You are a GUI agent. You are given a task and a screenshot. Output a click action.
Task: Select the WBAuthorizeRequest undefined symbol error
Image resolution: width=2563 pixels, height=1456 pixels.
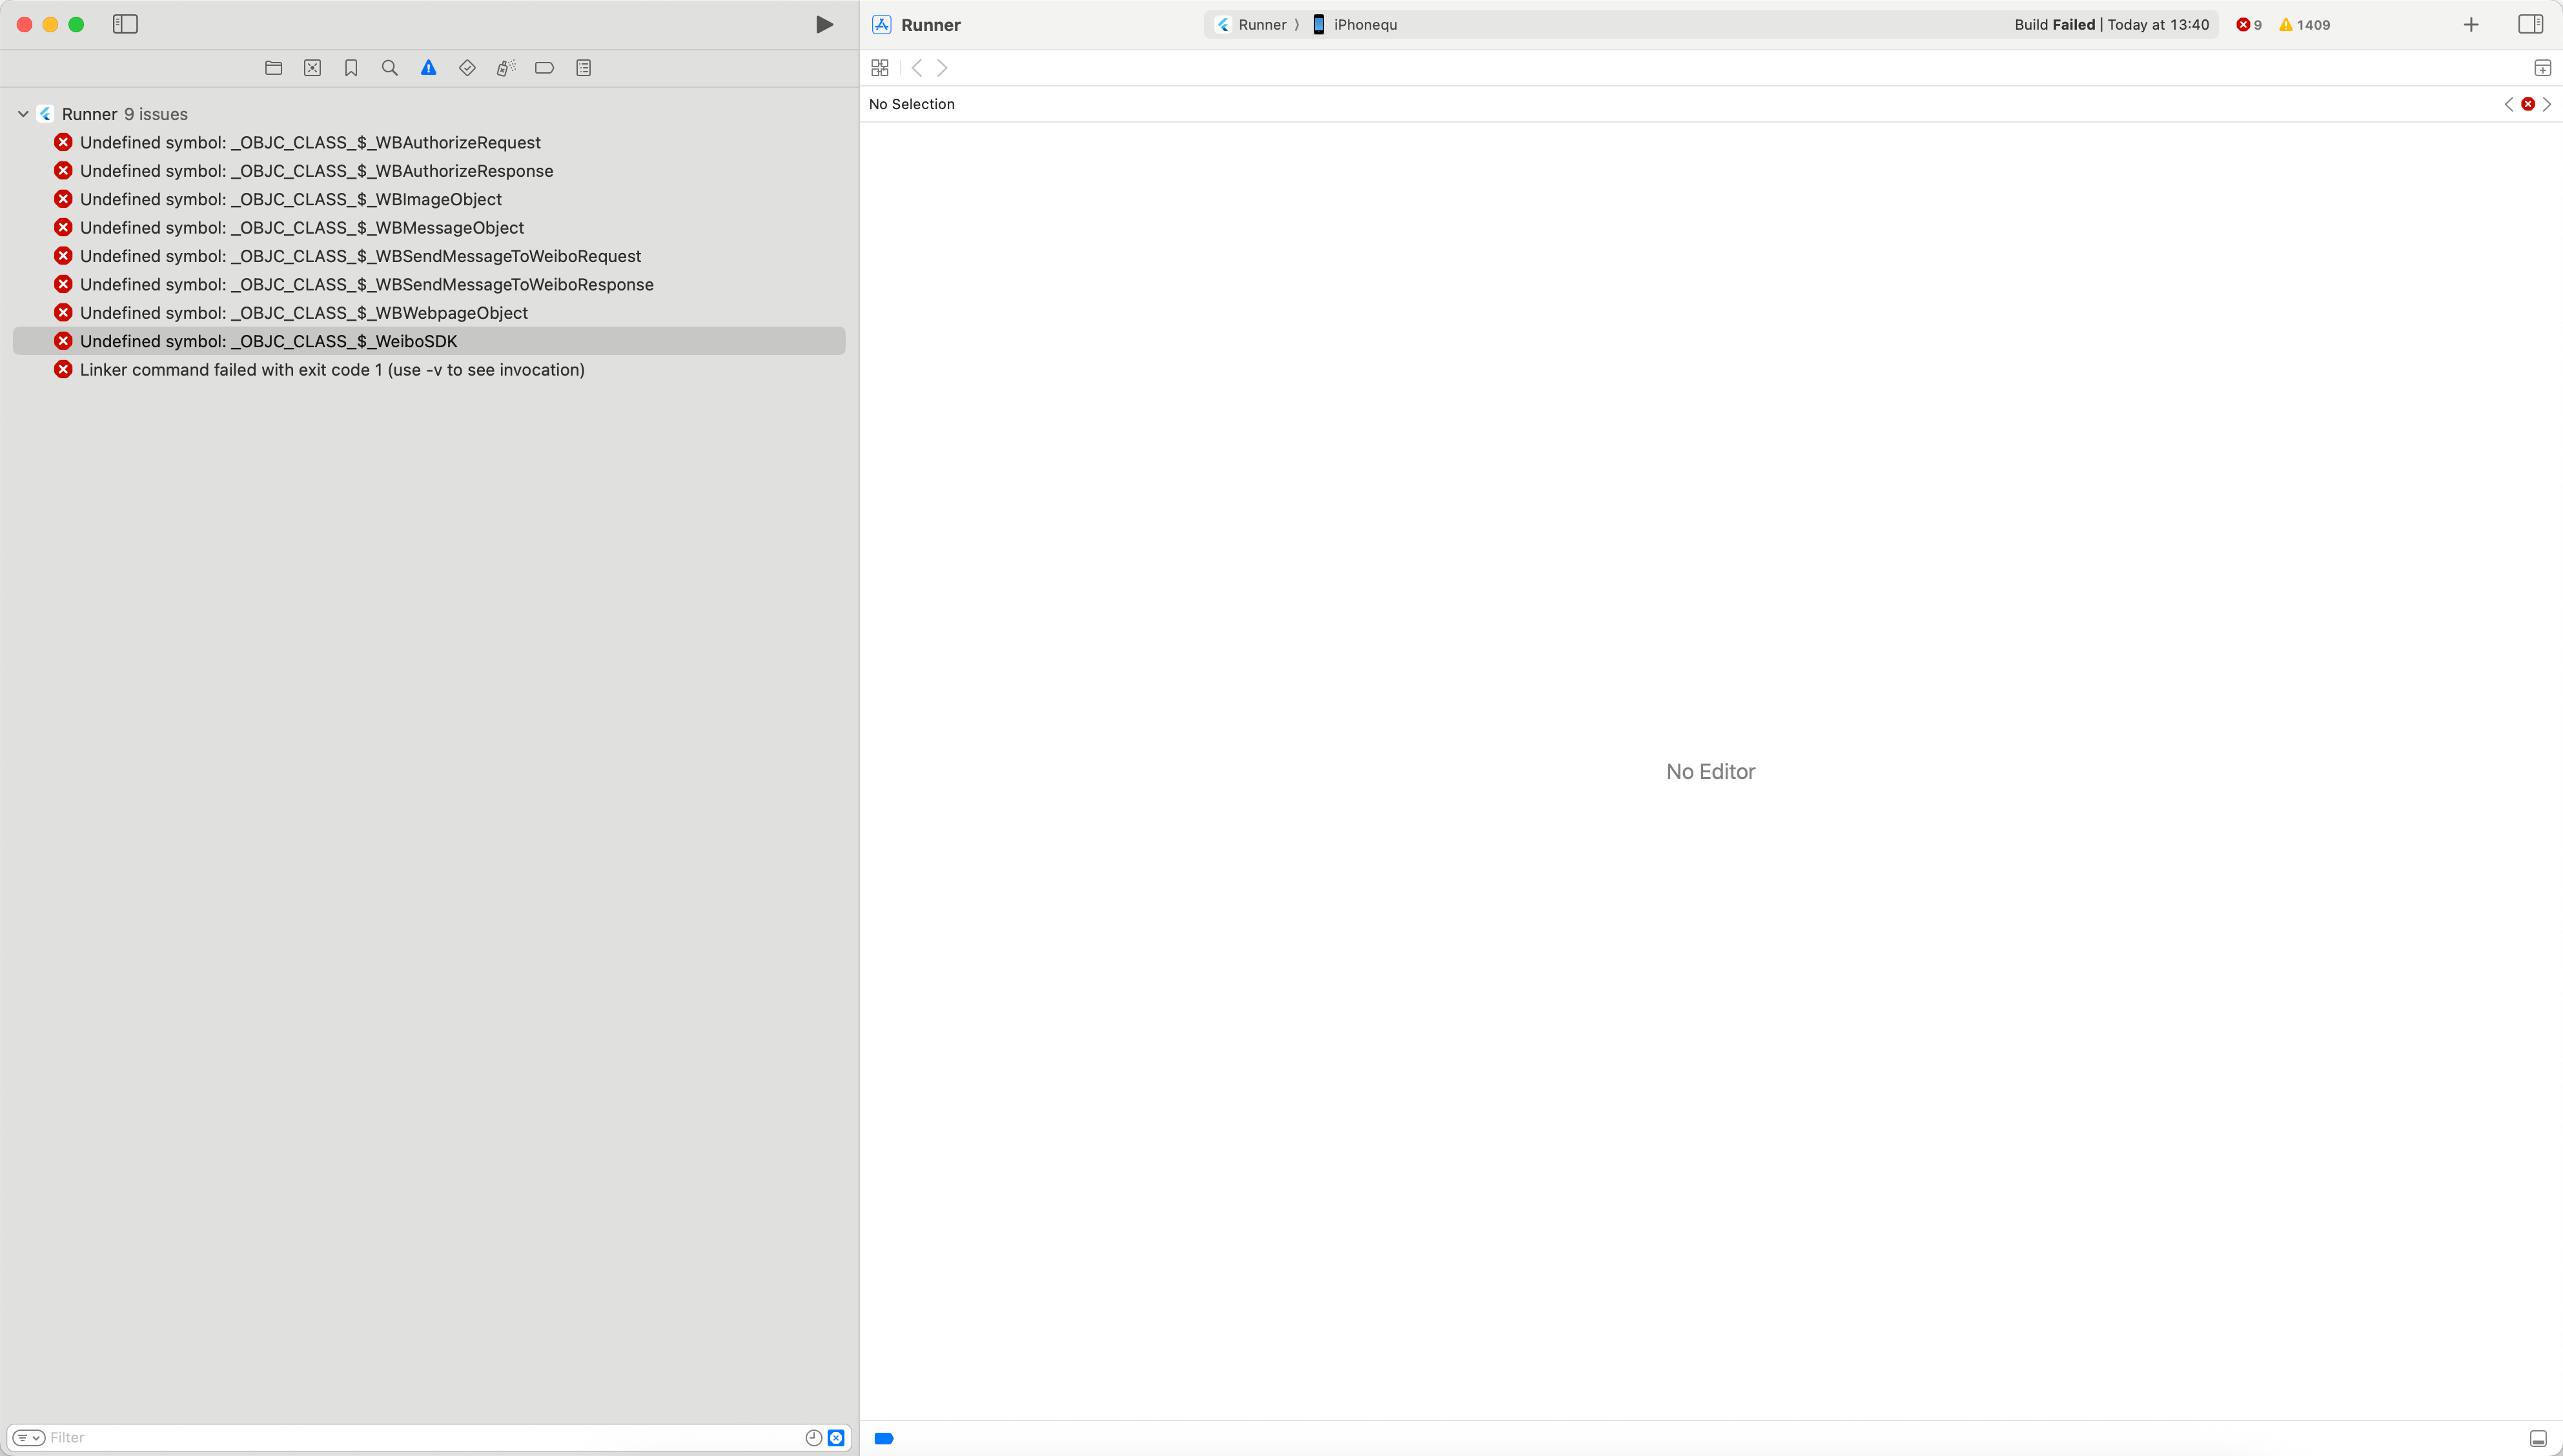tap(310, 142)
